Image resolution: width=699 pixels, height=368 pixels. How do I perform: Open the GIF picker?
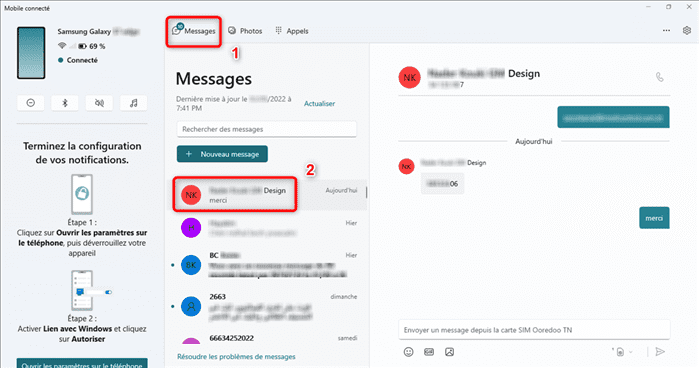click(429, 352)
